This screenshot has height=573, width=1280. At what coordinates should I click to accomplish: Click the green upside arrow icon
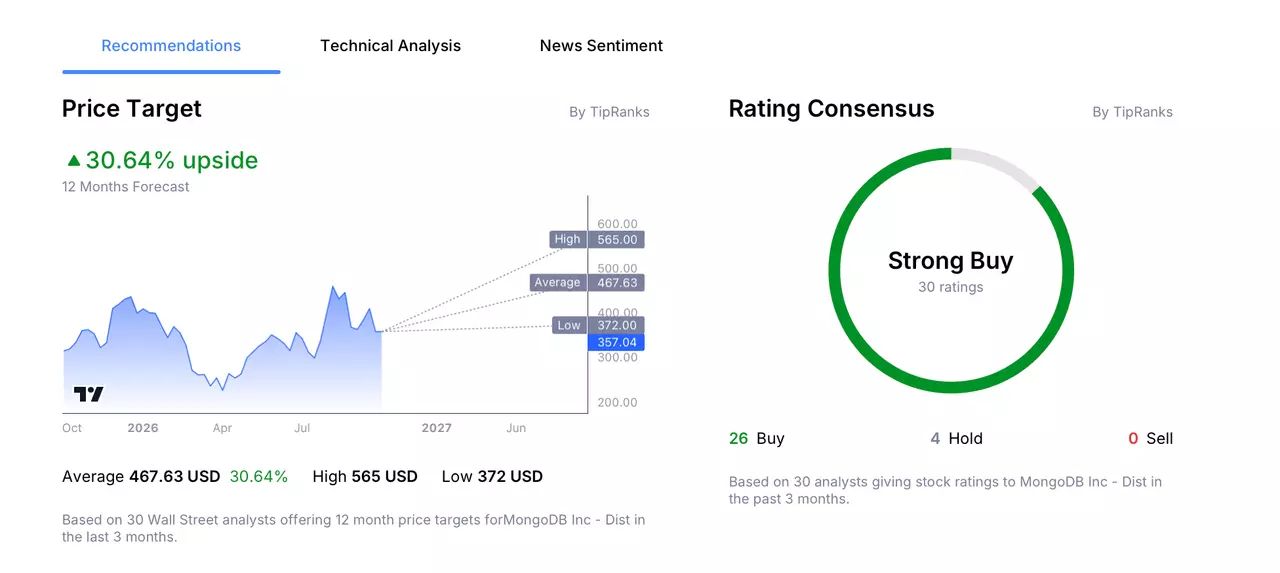tap(73, 160)
